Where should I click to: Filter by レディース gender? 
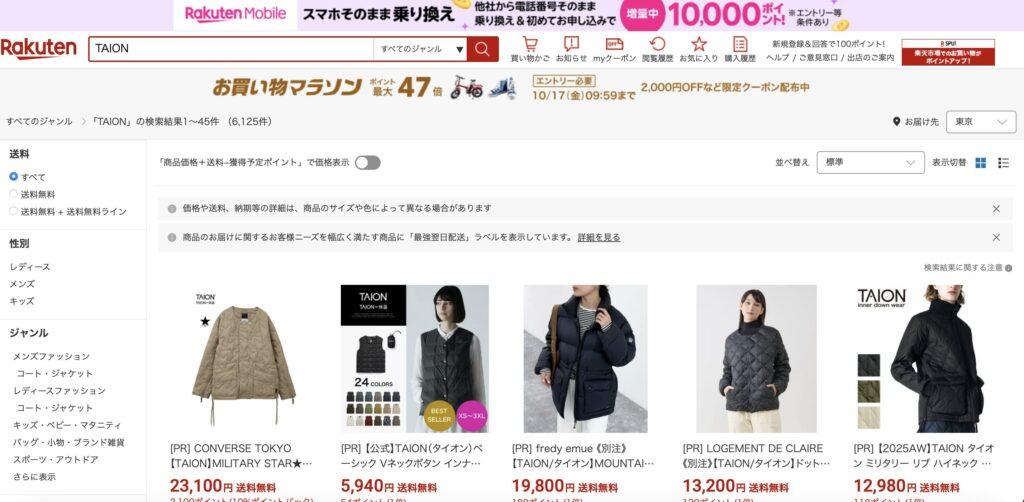click(x=30, y=267)
